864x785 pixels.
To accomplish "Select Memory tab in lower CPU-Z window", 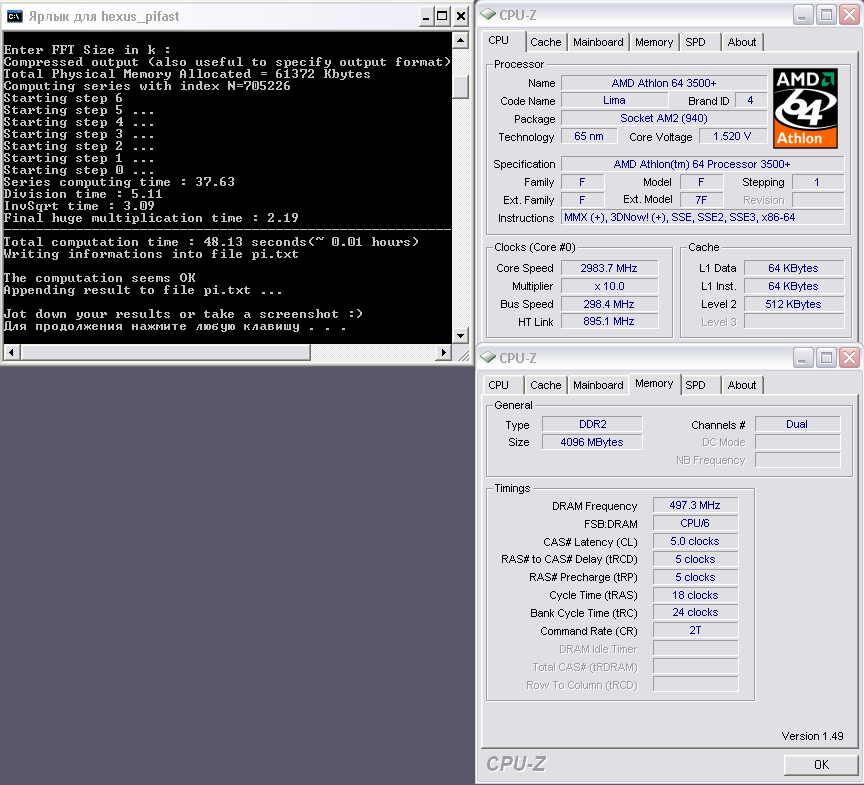I will 654,383.
